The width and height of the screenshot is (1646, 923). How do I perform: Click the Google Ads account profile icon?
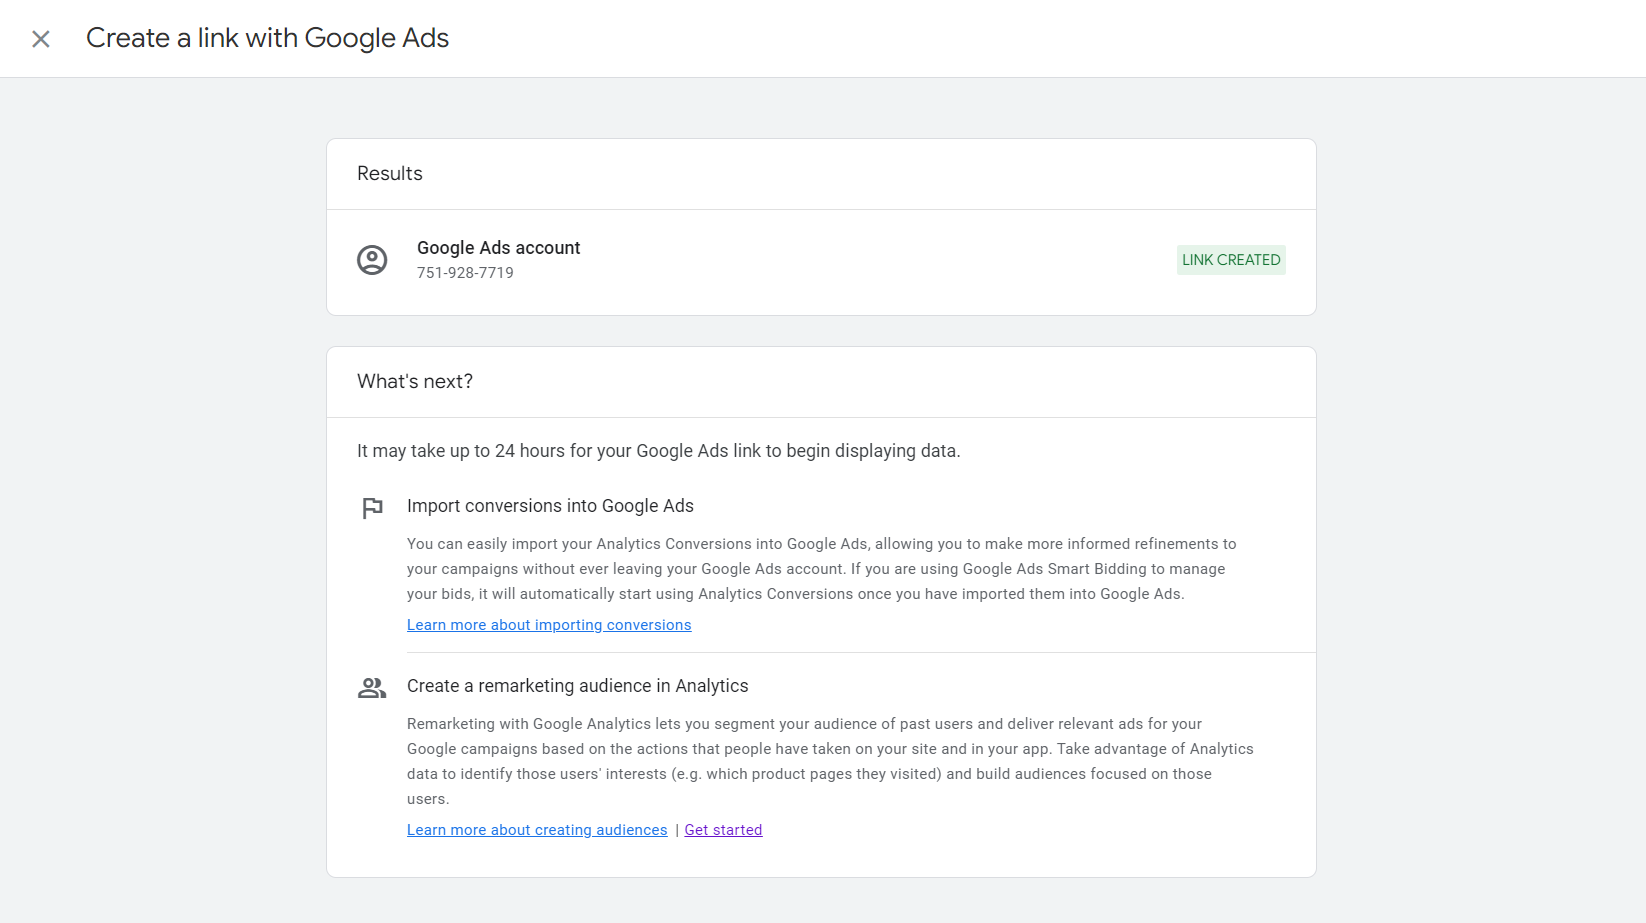[372, 260]
